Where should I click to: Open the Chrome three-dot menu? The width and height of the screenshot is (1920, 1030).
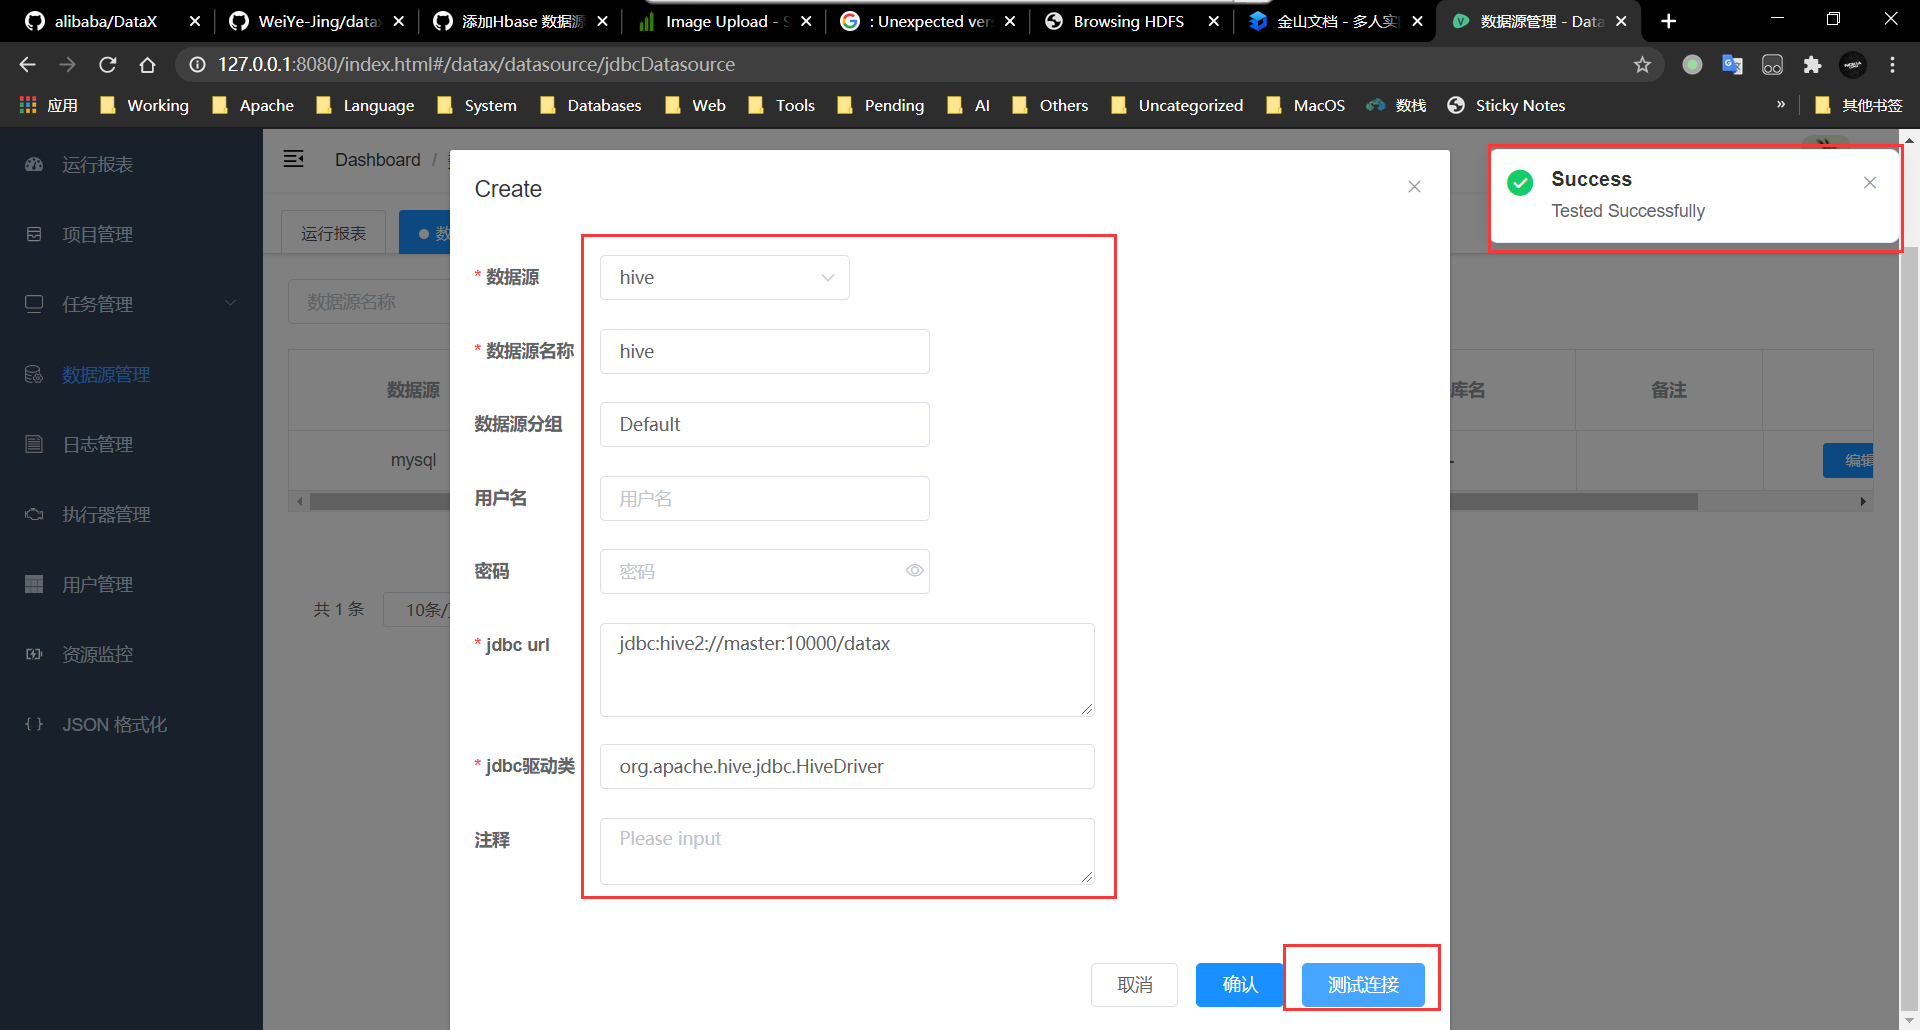click(1892, 65)
